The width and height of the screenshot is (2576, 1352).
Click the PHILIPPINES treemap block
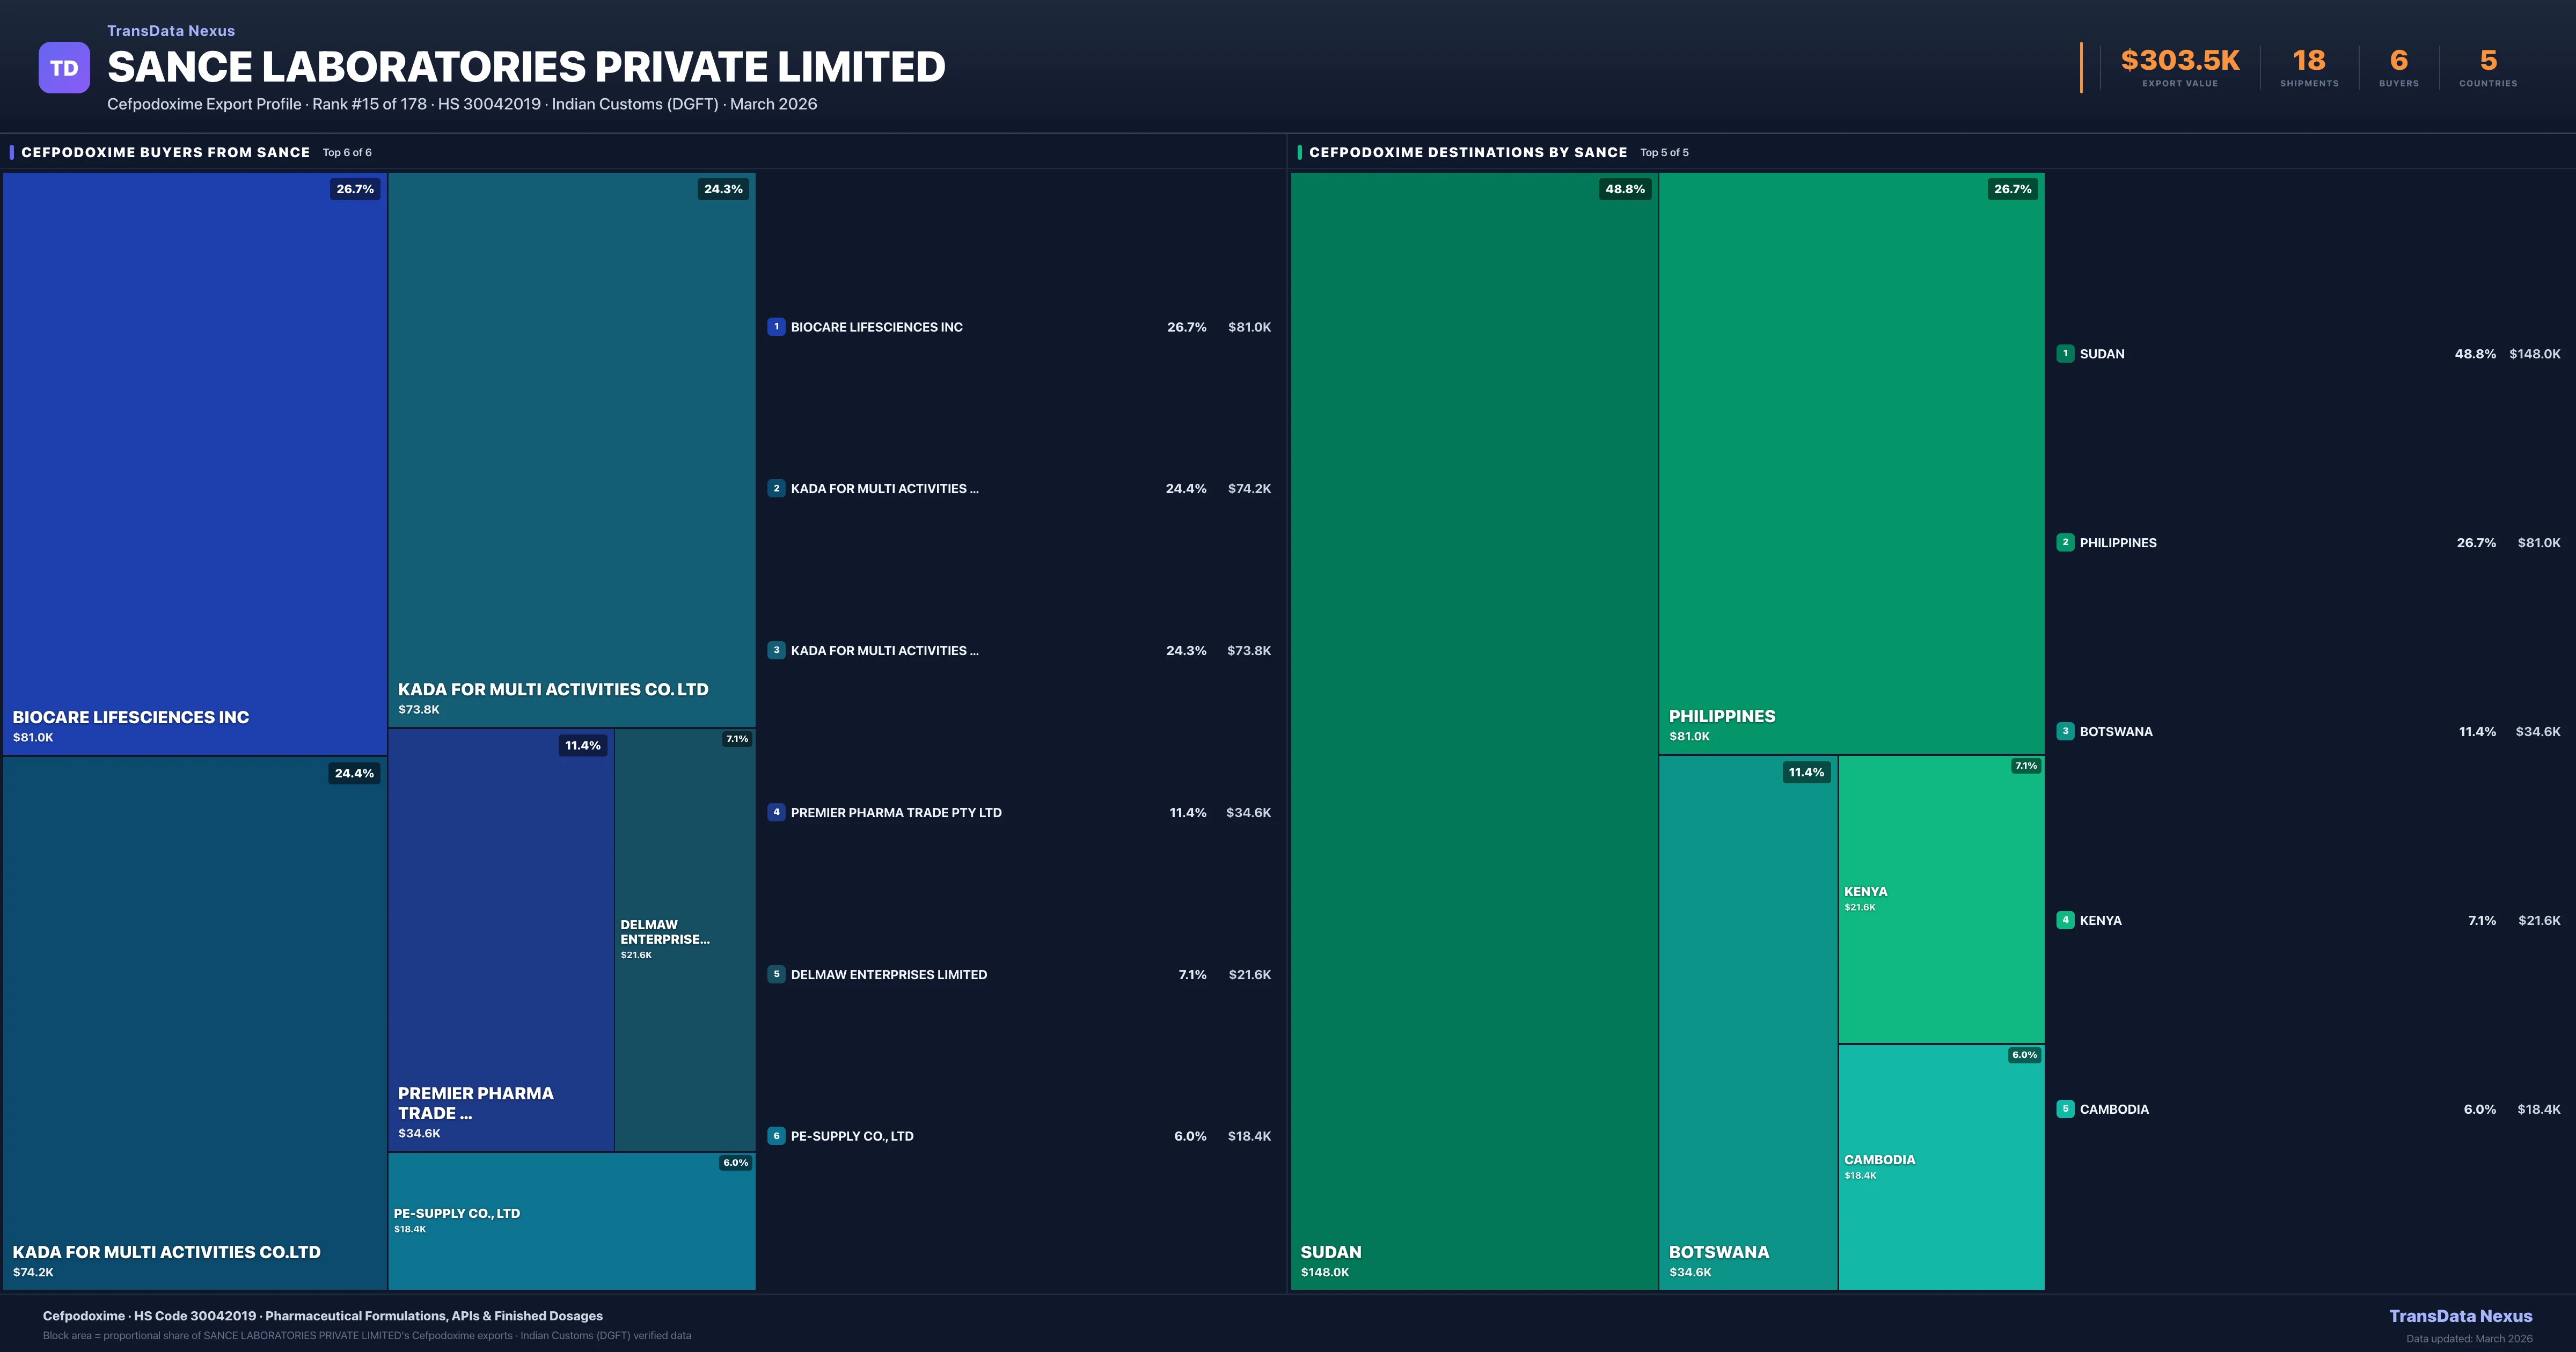[x=1851, y=463]
